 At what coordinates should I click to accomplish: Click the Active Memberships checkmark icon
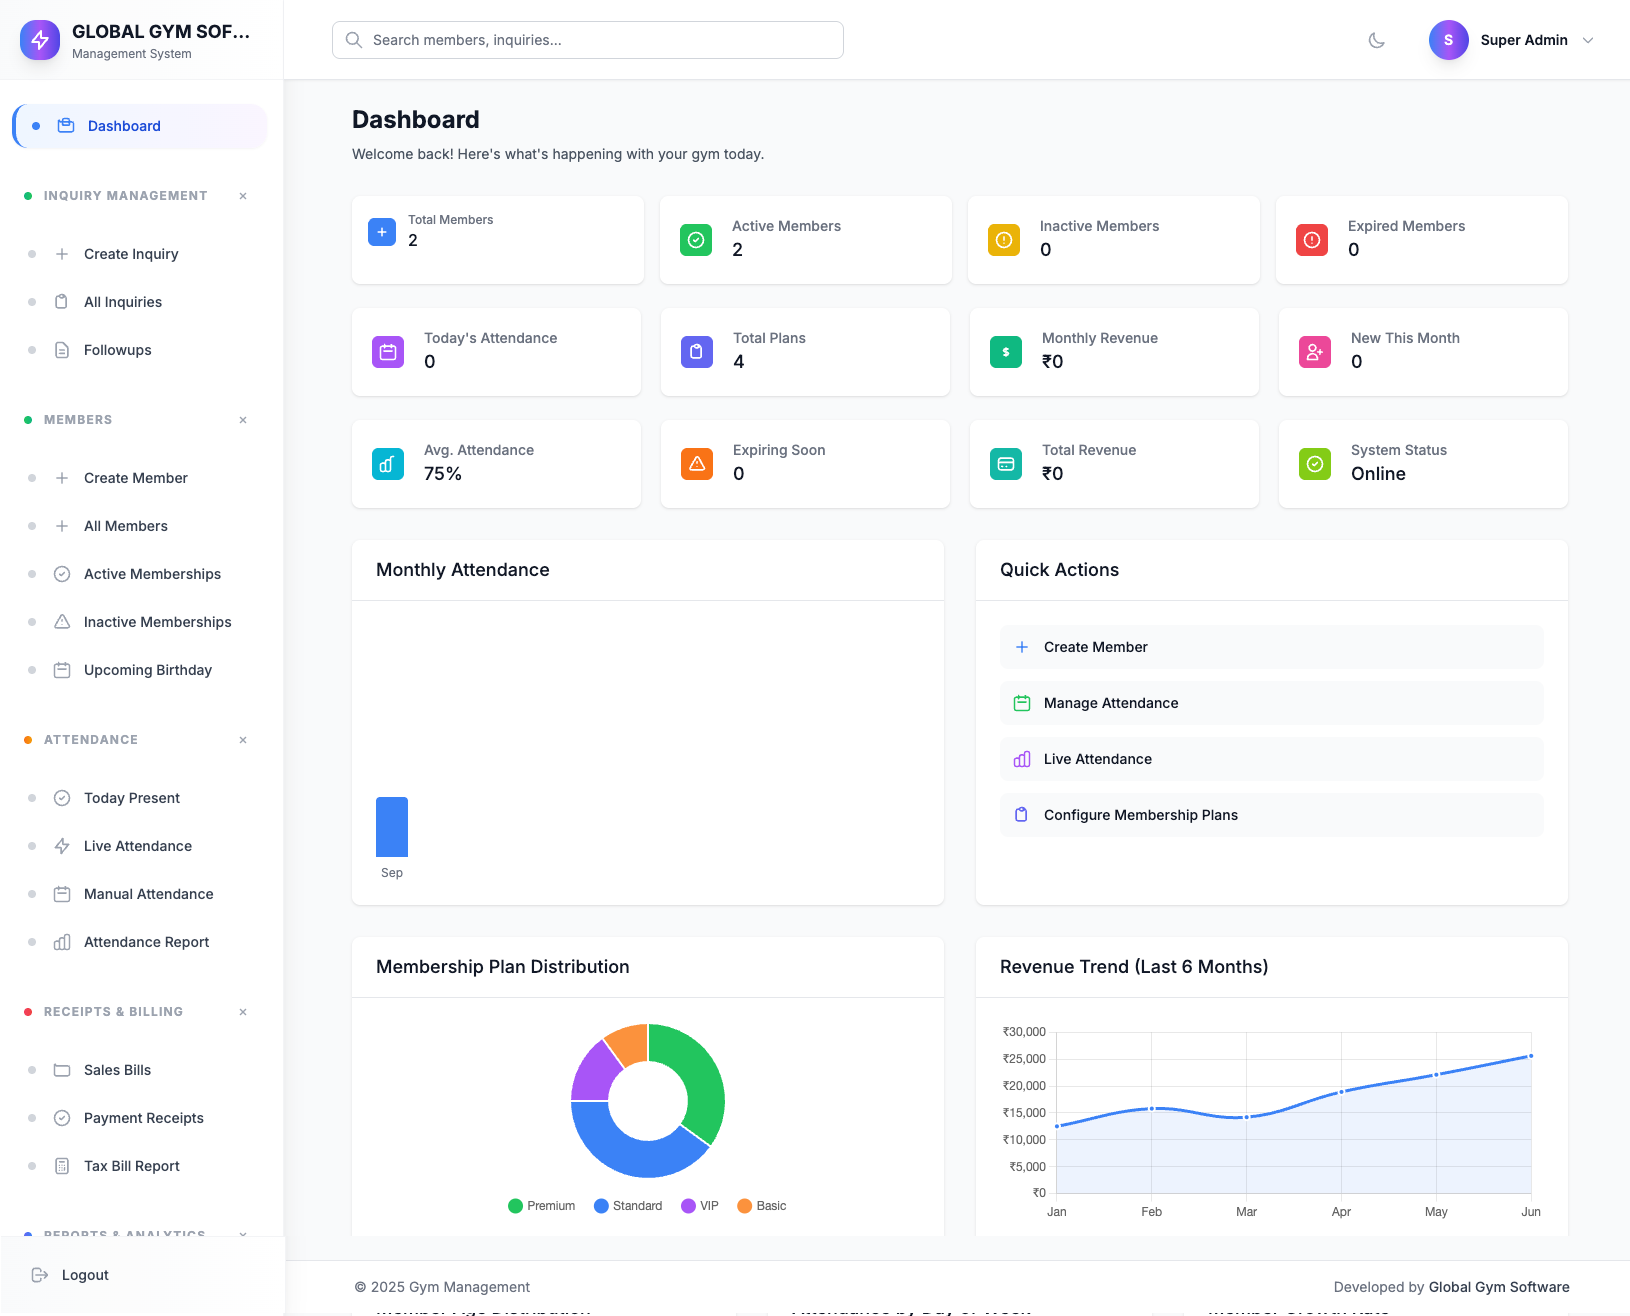point(62,574)
